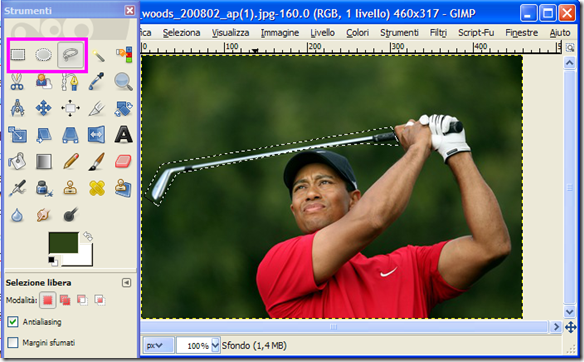Select the Airbrush tool
584x362 pixels.
coord(17,188)
